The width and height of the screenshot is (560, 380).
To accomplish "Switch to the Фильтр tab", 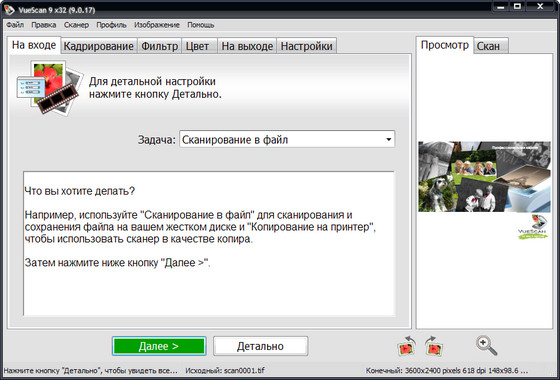I will [x=160, y=46].
